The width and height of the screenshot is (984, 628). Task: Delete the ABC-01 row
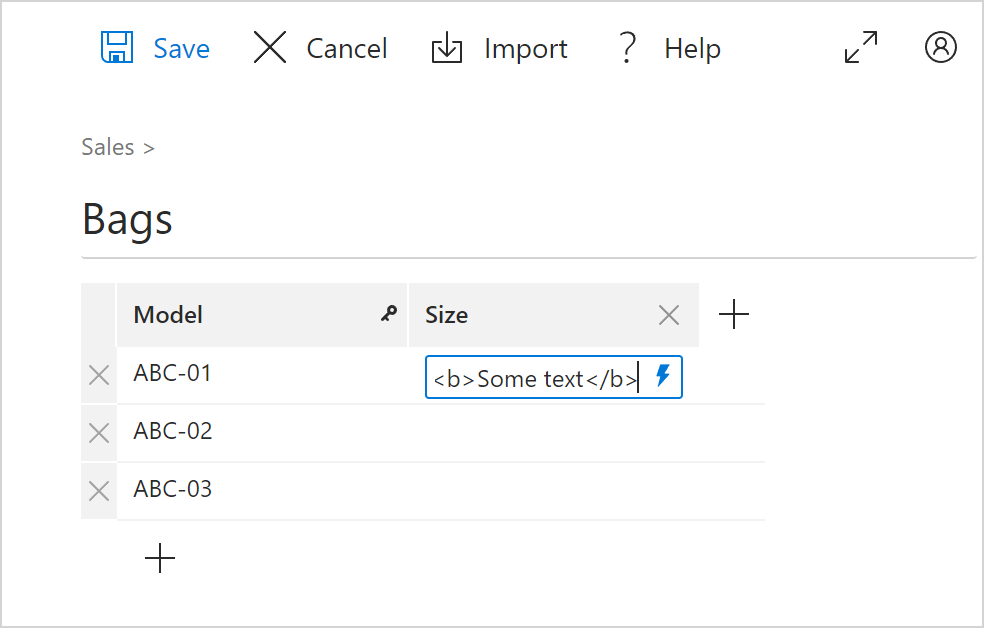tap(99, 375)
